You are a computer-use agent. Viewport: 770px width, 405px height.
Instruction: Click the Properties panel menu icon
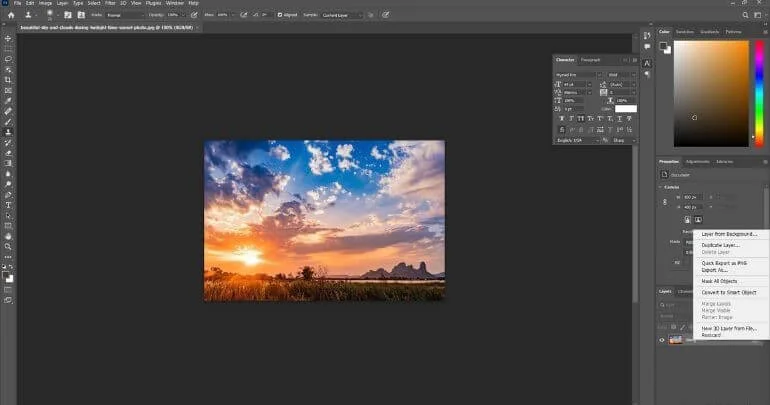point(765,162)
